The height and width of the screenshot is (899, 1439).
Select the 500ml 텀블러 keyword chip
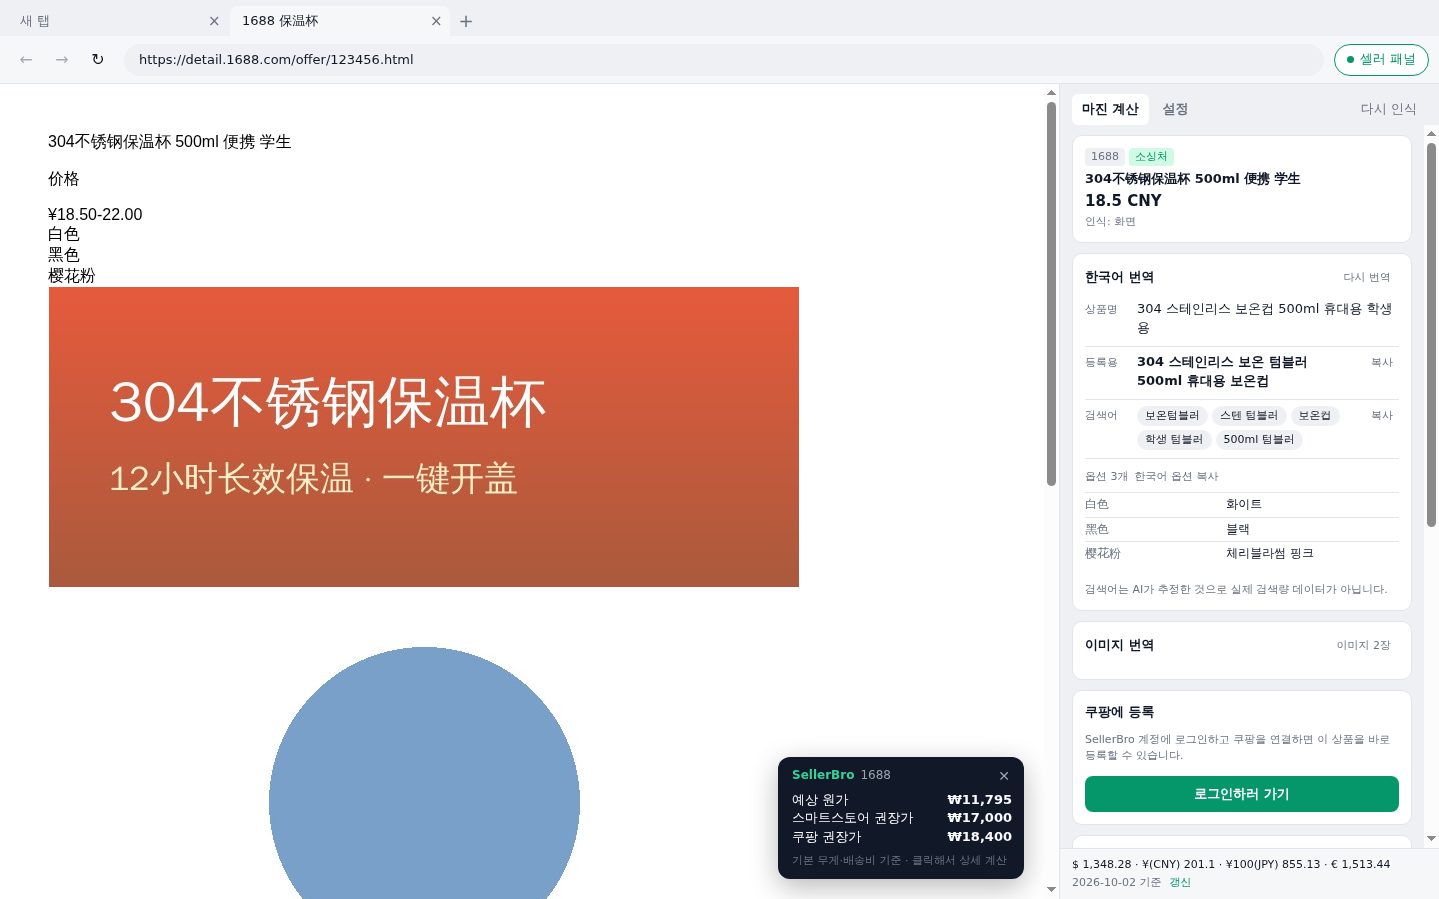click(1258, 440)
